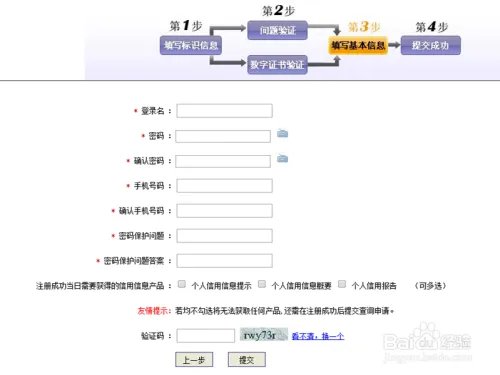The image size is (500, 375).
Task: Click the 提交 button
Action: [x=247, y=360]
